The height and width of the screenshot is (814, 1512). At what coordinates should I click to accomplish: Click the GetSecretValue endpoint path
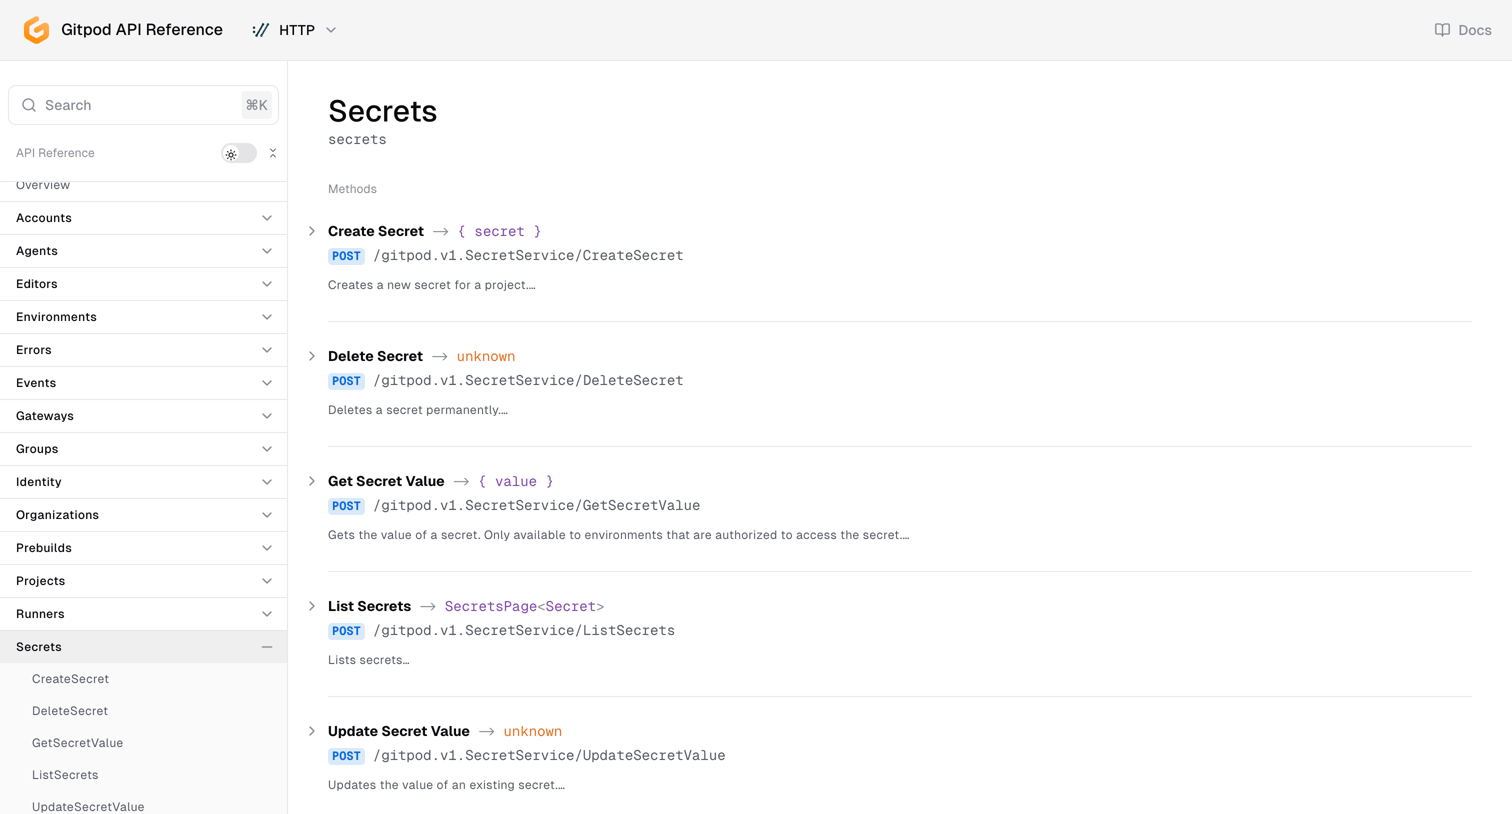point(537,506)
